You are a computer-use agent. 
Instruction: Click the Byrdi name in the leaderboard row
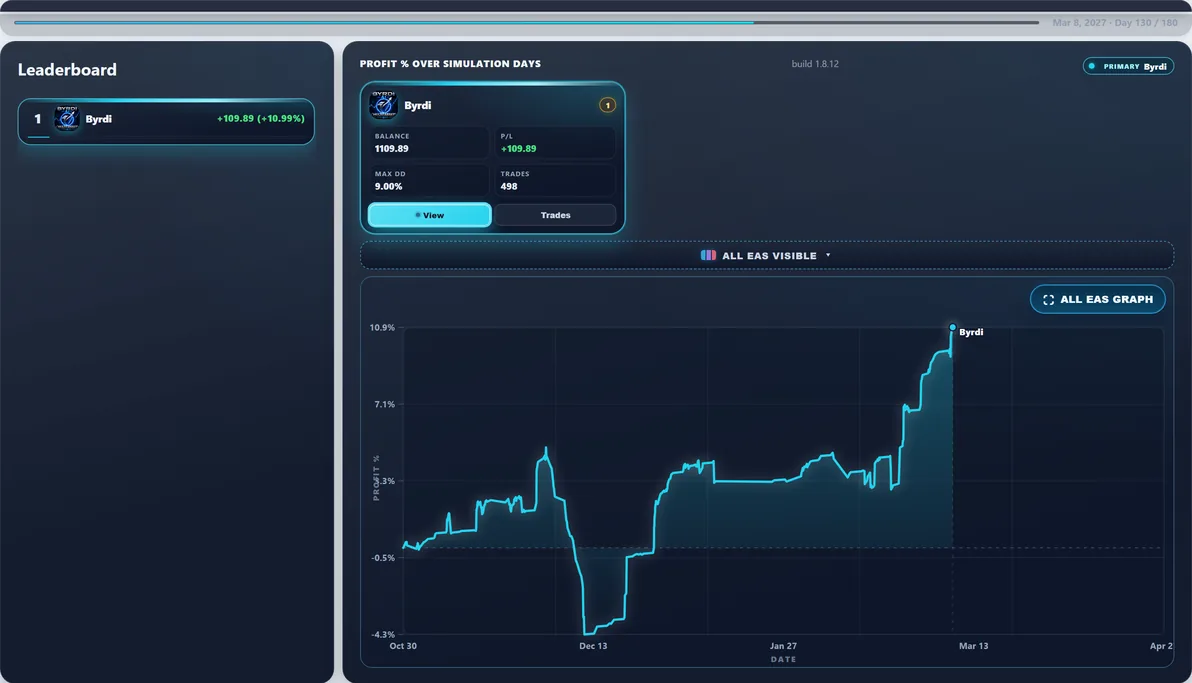[x=99, y=119]
